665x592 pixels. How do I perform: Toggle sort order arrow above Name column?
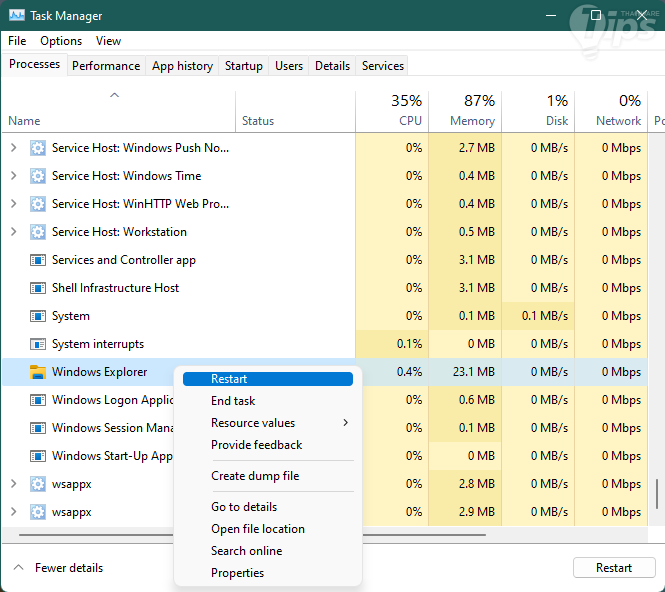[115, 95]
